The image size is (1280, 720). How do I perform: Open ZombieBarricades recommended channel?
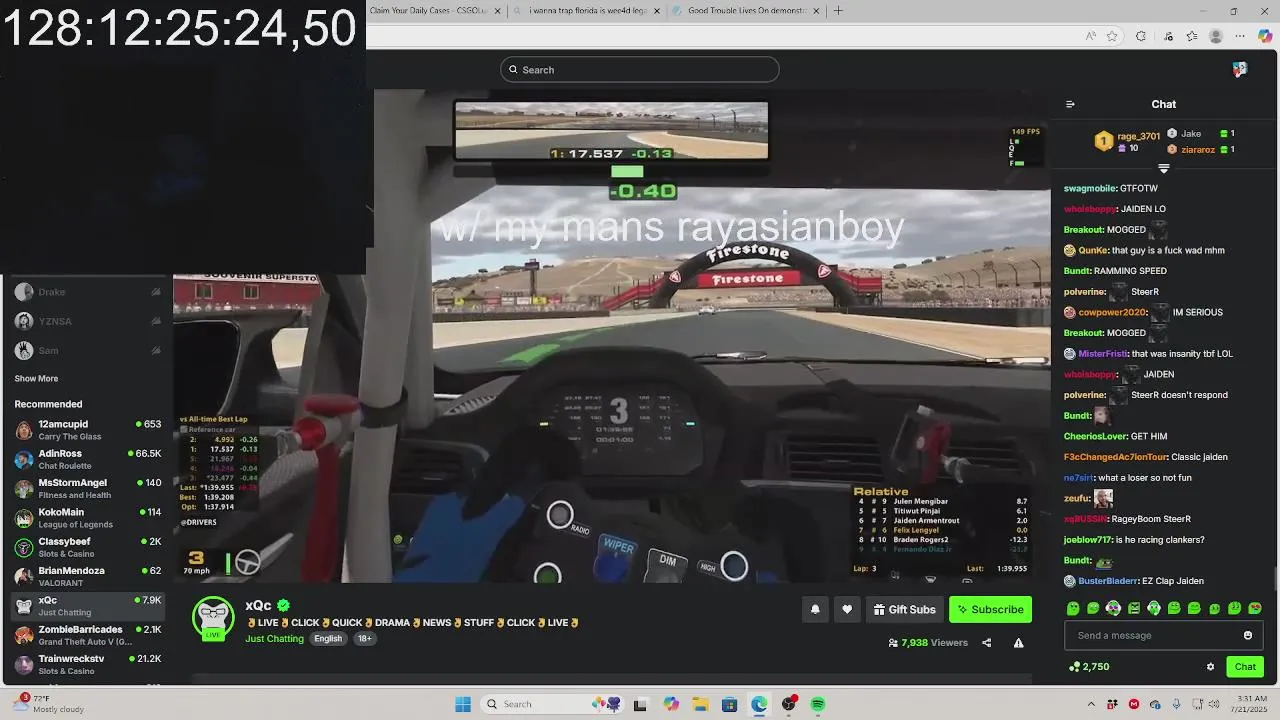[87, 635]
